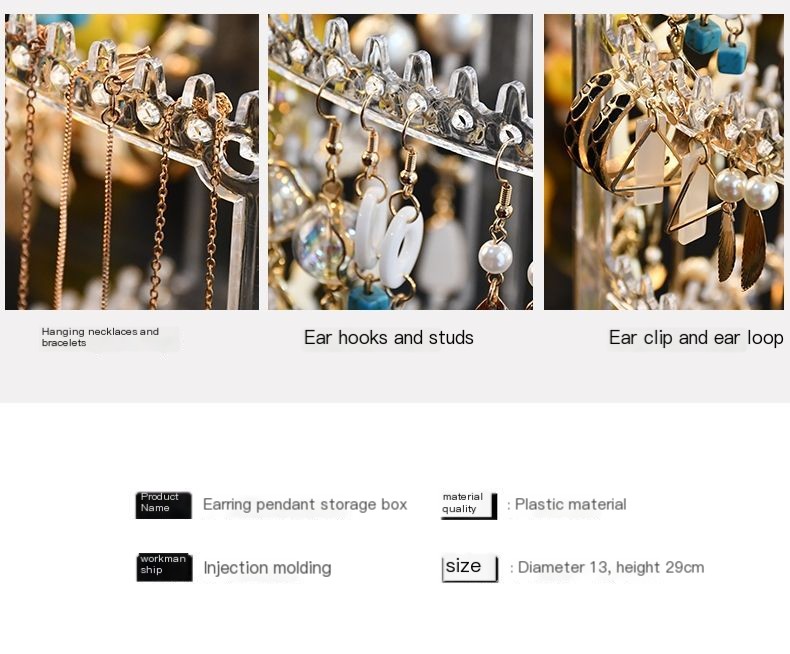
Task: Open the ear hooks and studs photo
Action: pyautogui.click(x=401, y=162)
